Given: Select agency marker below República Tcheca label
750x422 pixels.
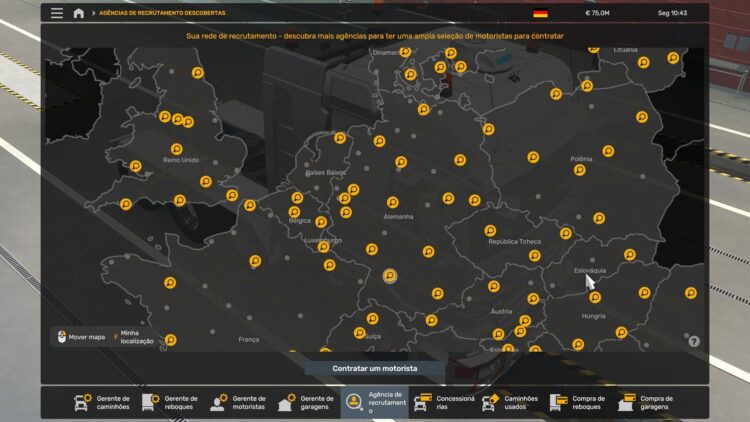Looking at the screenshot, I should [535, 256].
